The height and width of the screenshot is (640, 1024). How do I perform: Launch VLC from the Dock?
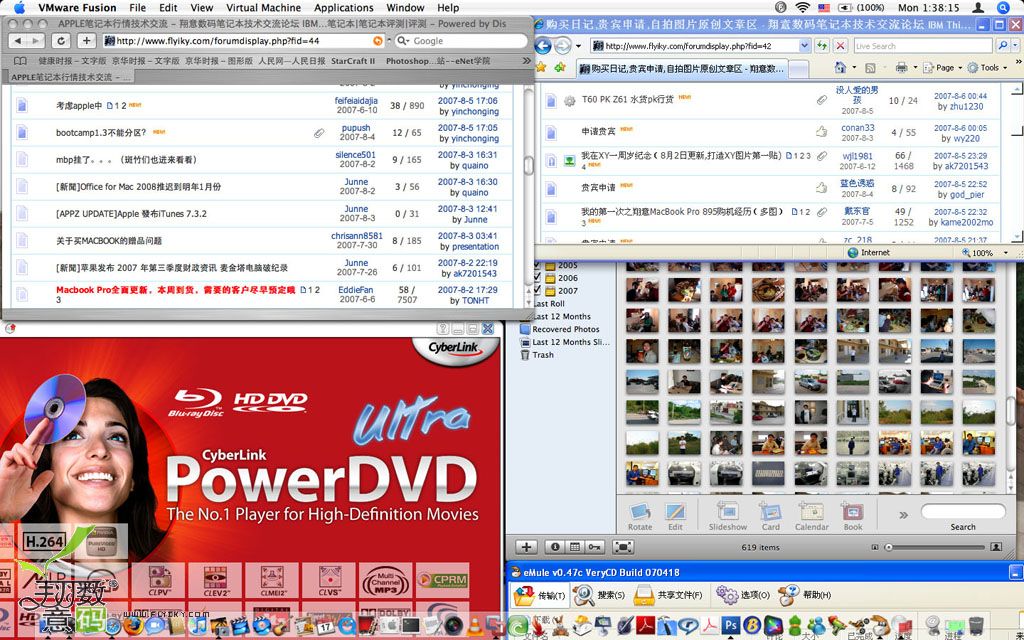[475, 628]
